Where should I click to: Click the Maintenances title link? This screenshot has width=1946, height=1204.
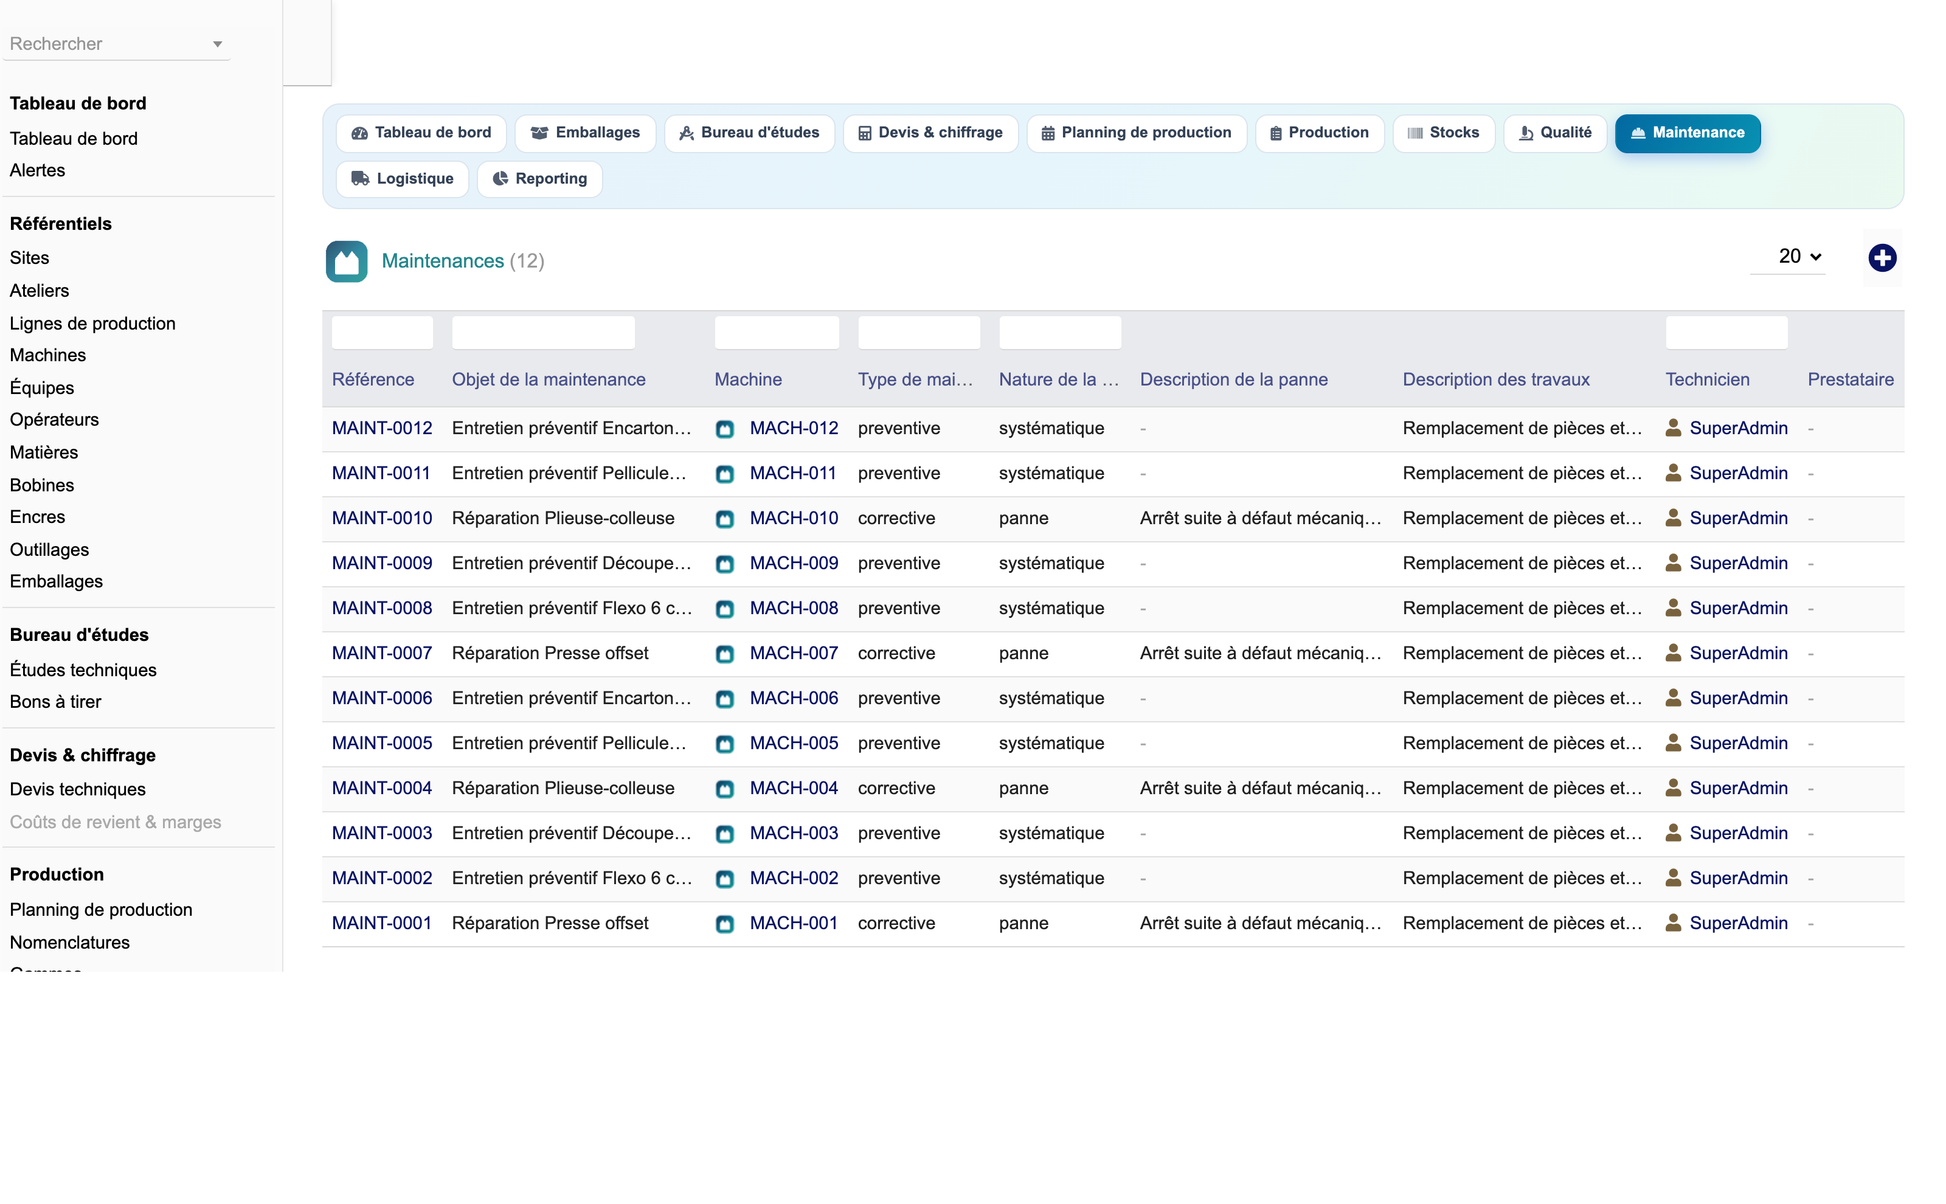[x=443, y=261]
